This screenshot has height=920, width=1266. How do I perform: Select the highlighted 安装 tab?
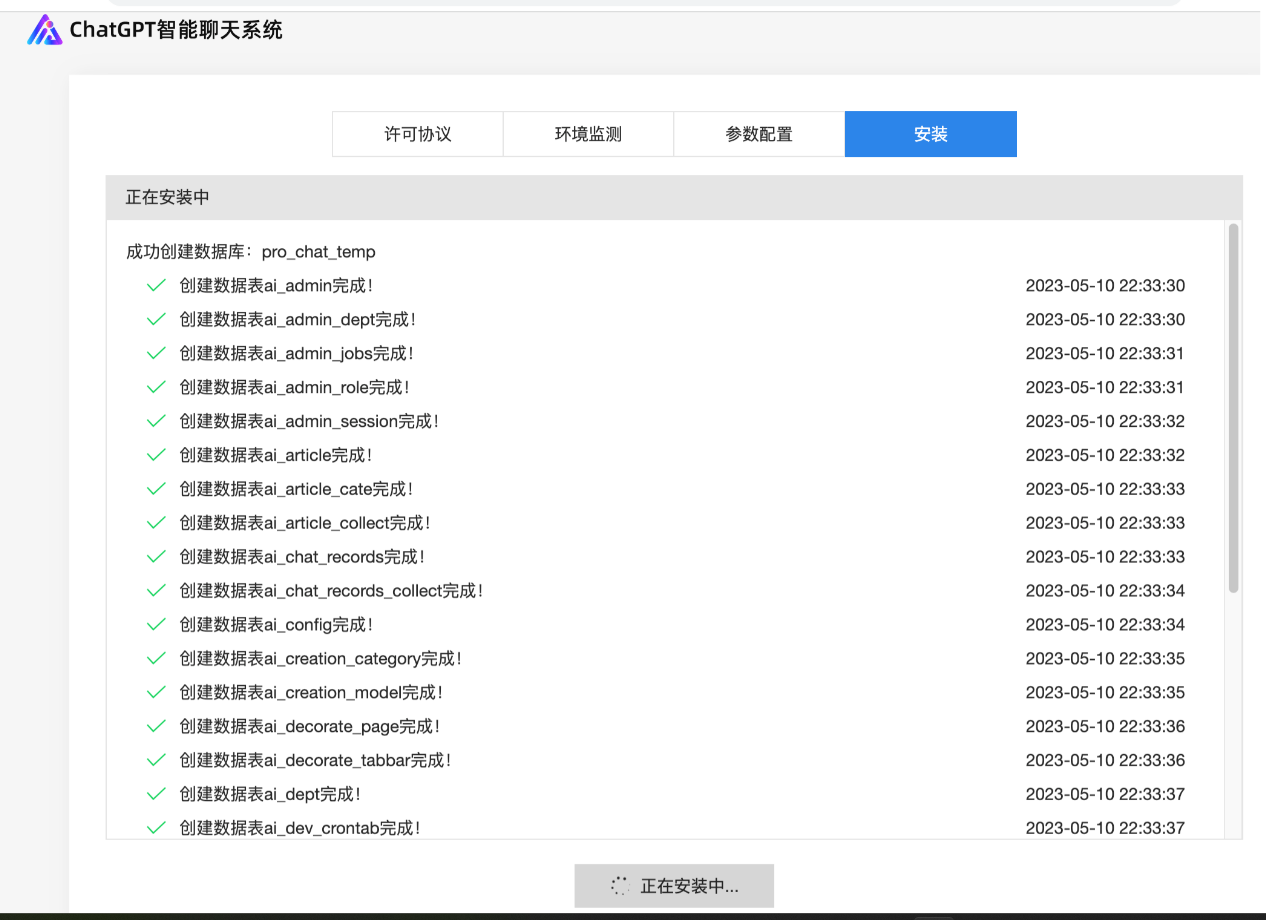(x=930, y=134)
